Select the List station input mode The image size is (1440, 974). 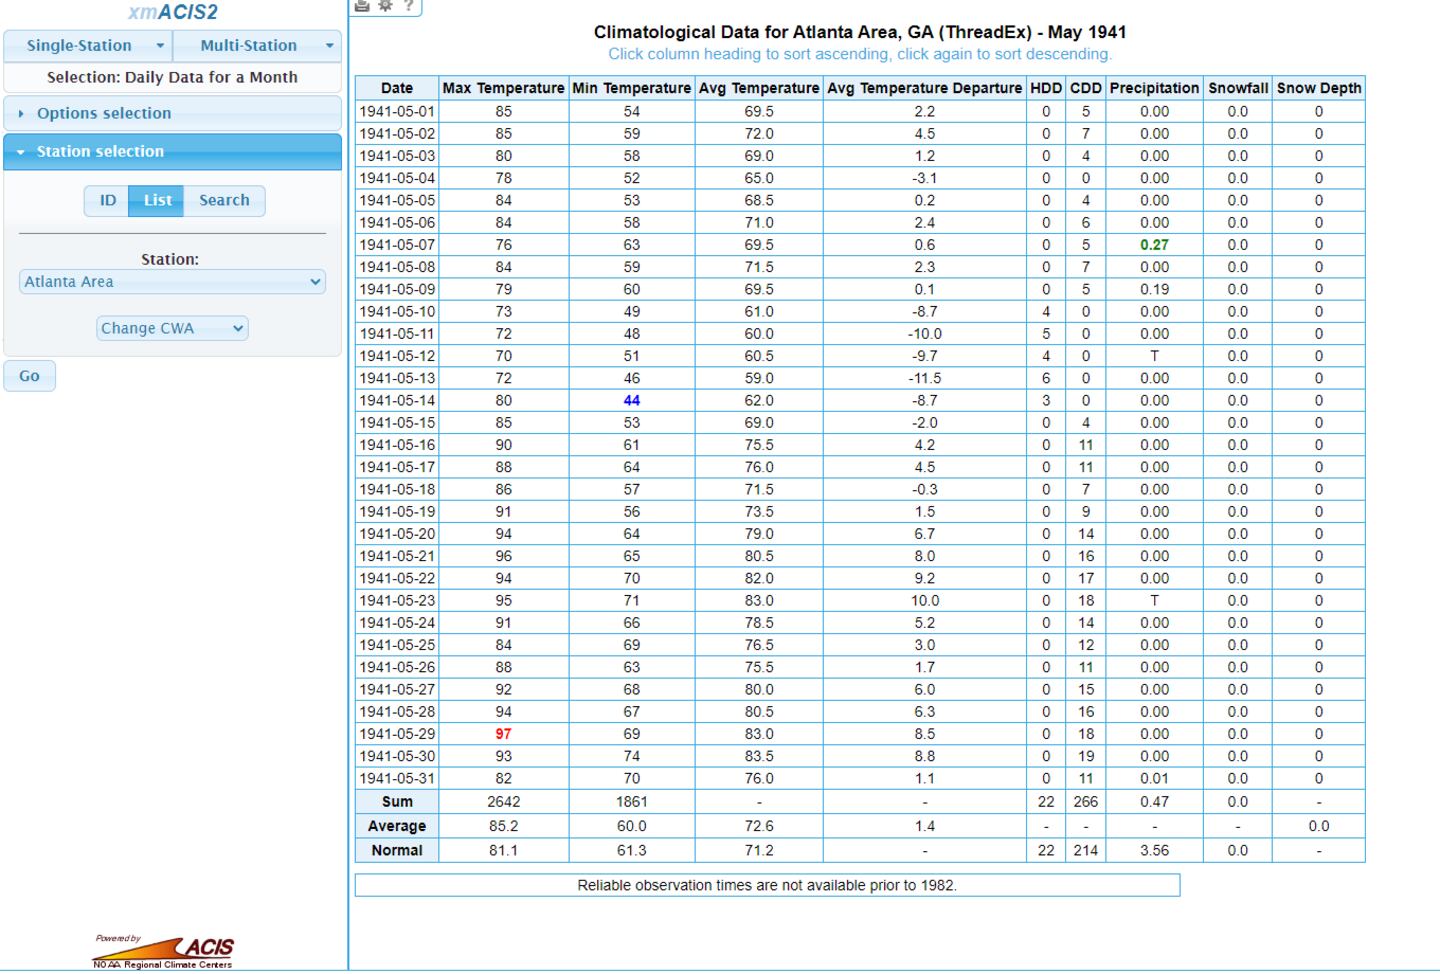click(157, 200)
